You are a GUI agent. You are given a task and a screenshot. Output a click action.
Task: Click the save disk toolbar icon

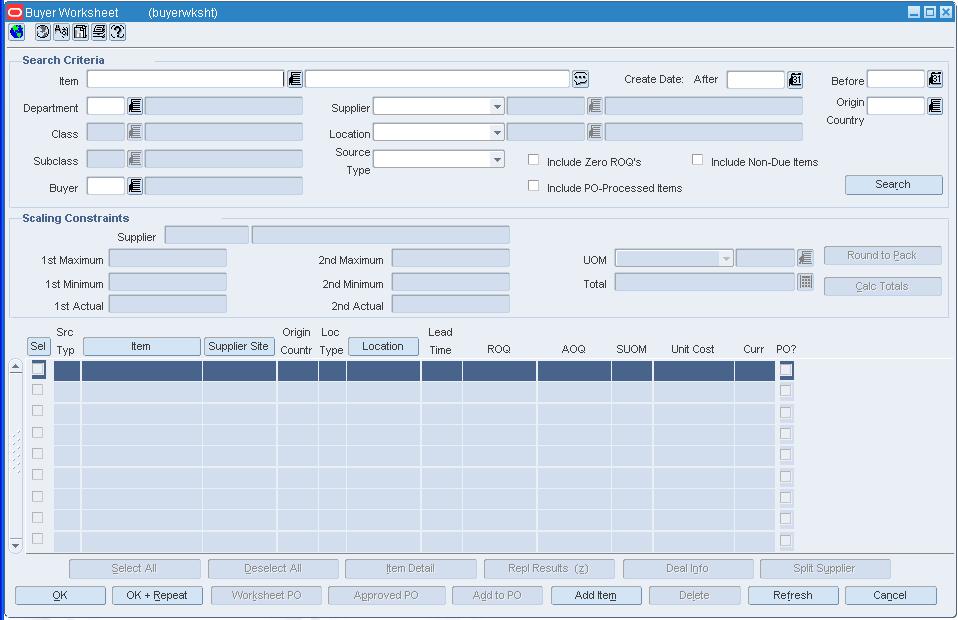[x=80, y=32]
